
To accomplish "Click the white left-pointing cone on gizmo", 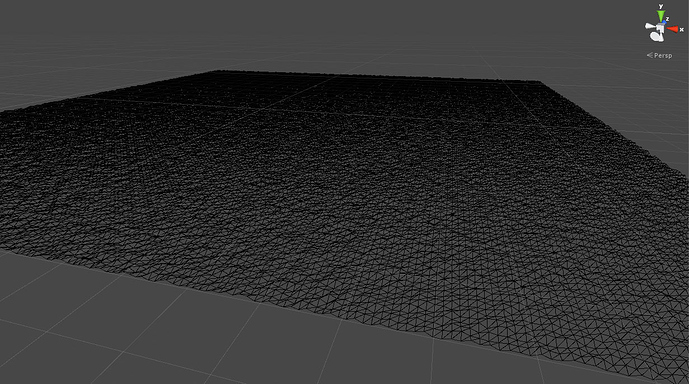I will click(x=649, y=27).
